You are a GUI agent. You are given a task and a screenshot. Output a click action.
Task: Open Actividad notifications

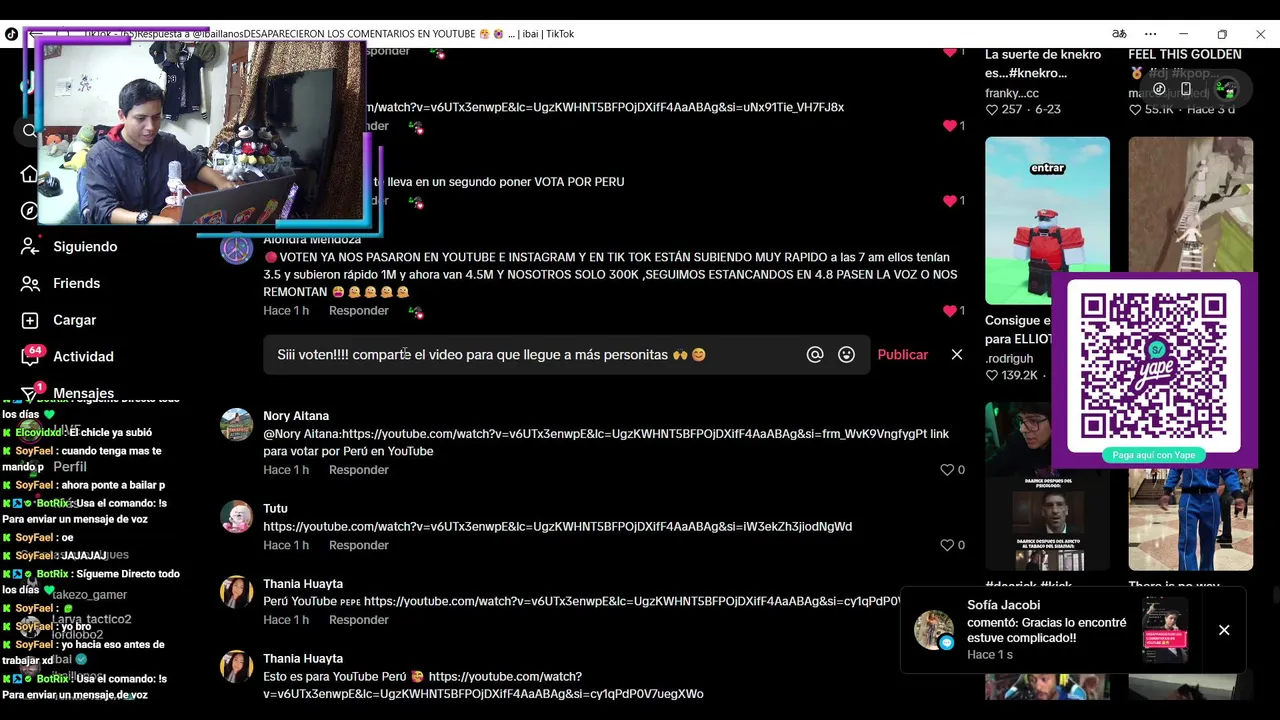[83, 357]
